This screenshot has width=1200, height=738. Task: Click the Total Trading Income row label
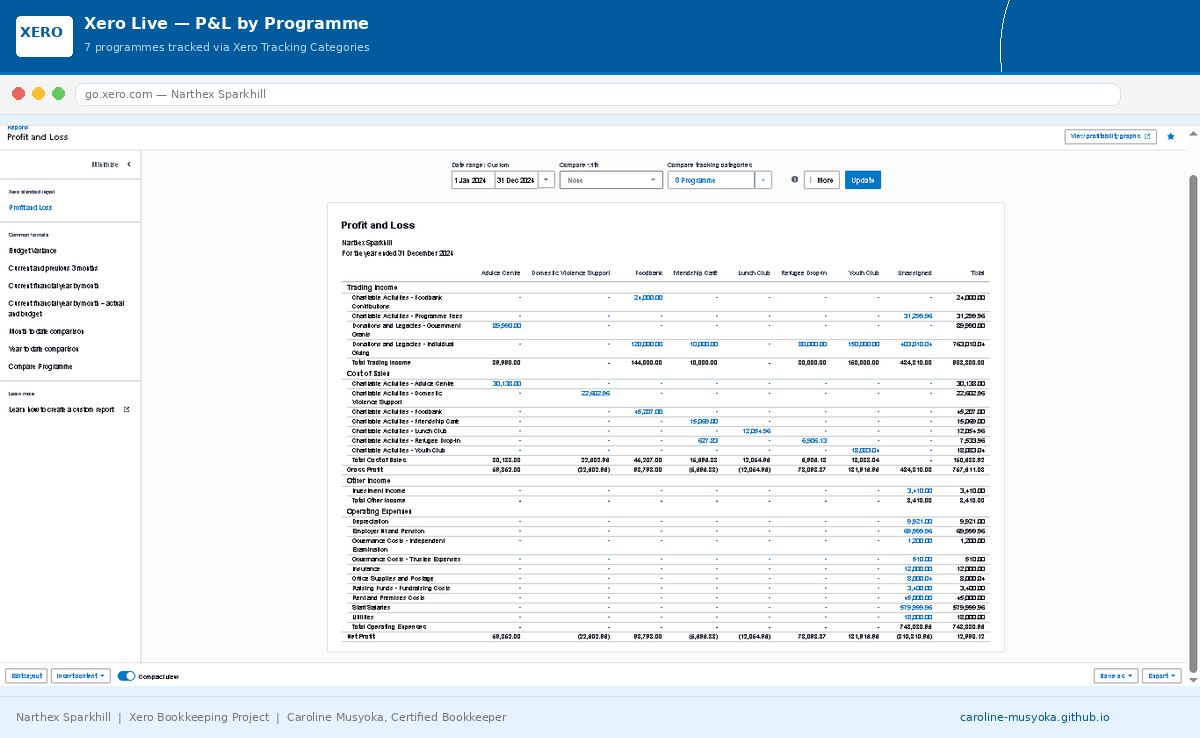[381, 362]
